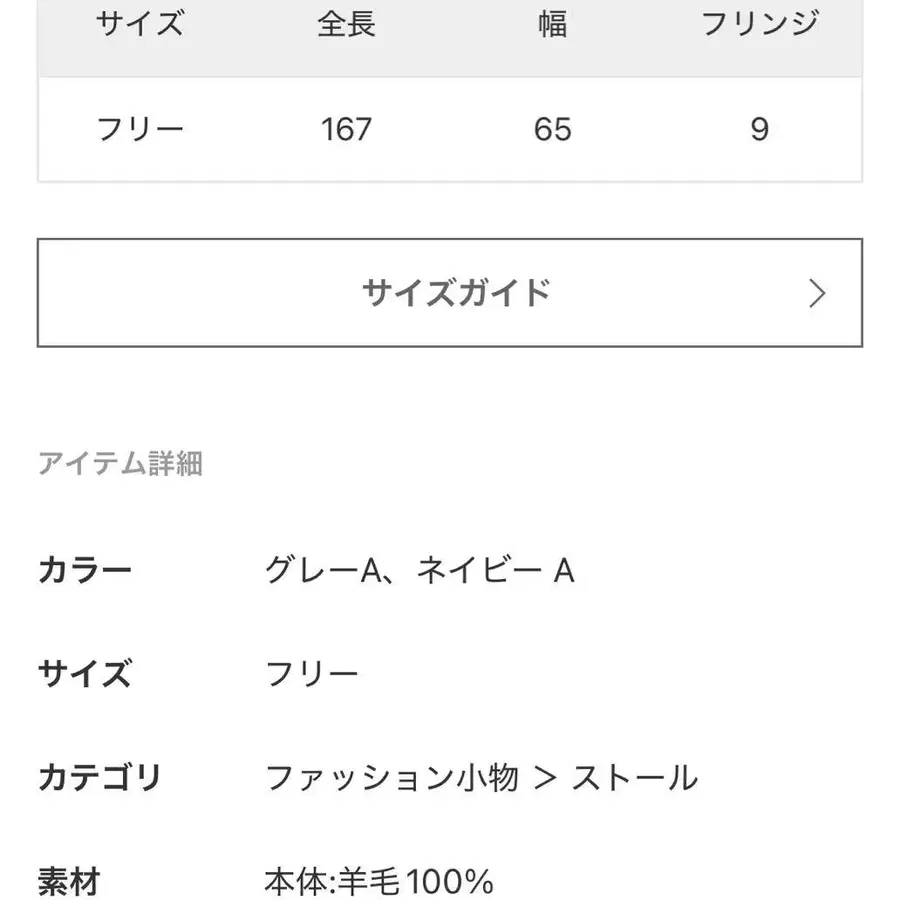Select the ファッション小物 category link
The width and height of the screenshot is (900, 900).
click(392, 777)
